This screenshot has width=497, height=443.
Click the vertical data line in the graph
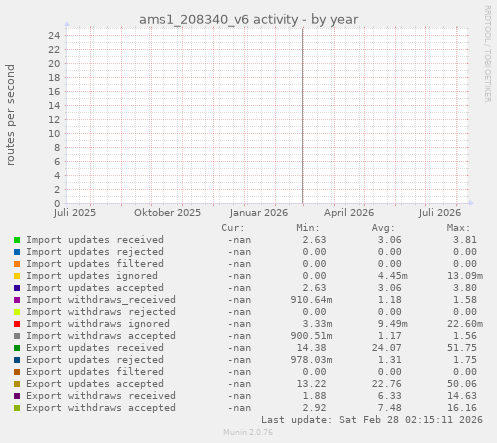(303, 116)
